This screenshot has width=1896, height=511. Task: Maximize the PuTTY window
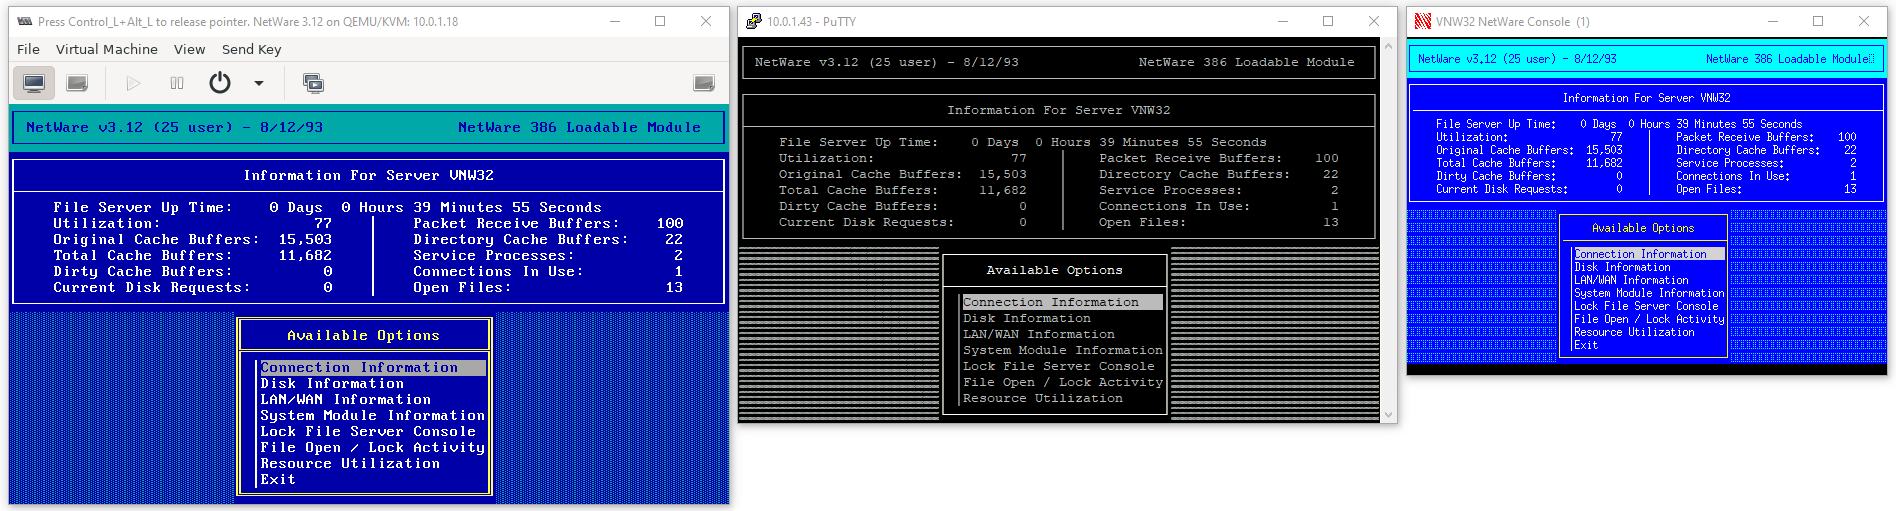[1328, 21]
